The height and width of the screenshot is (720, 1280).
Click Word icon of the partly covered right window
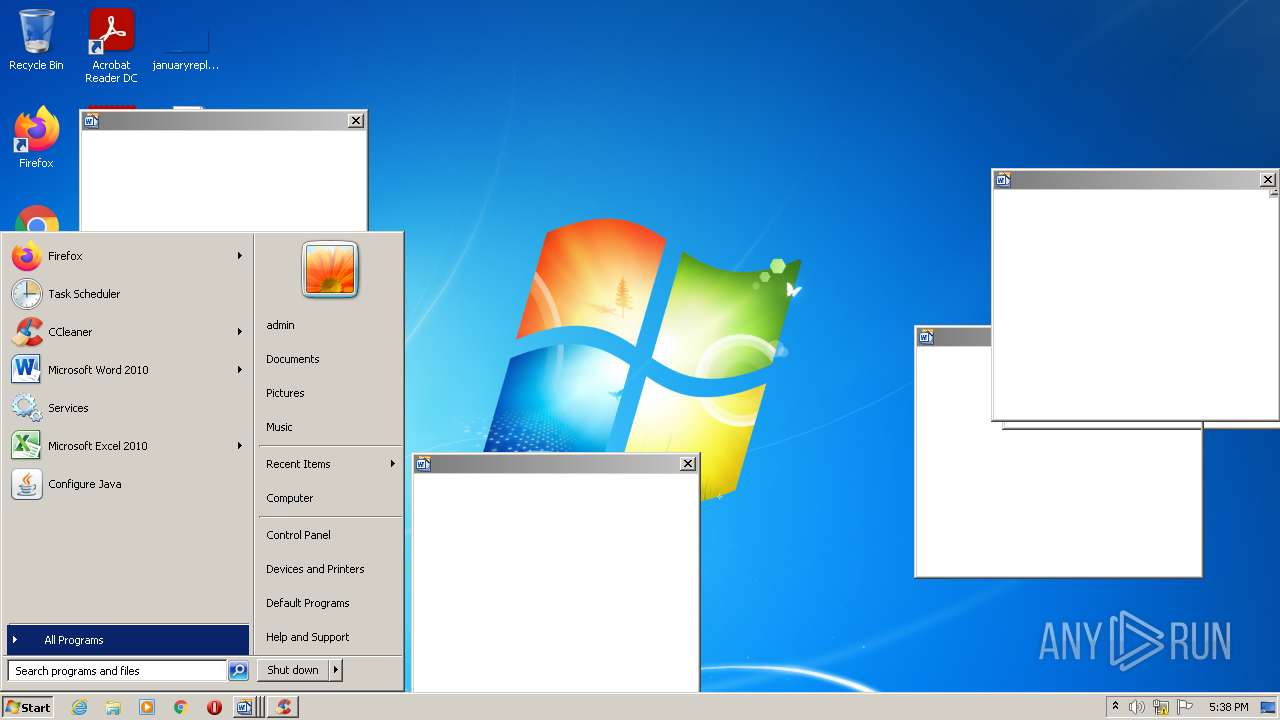coord(926,337)
